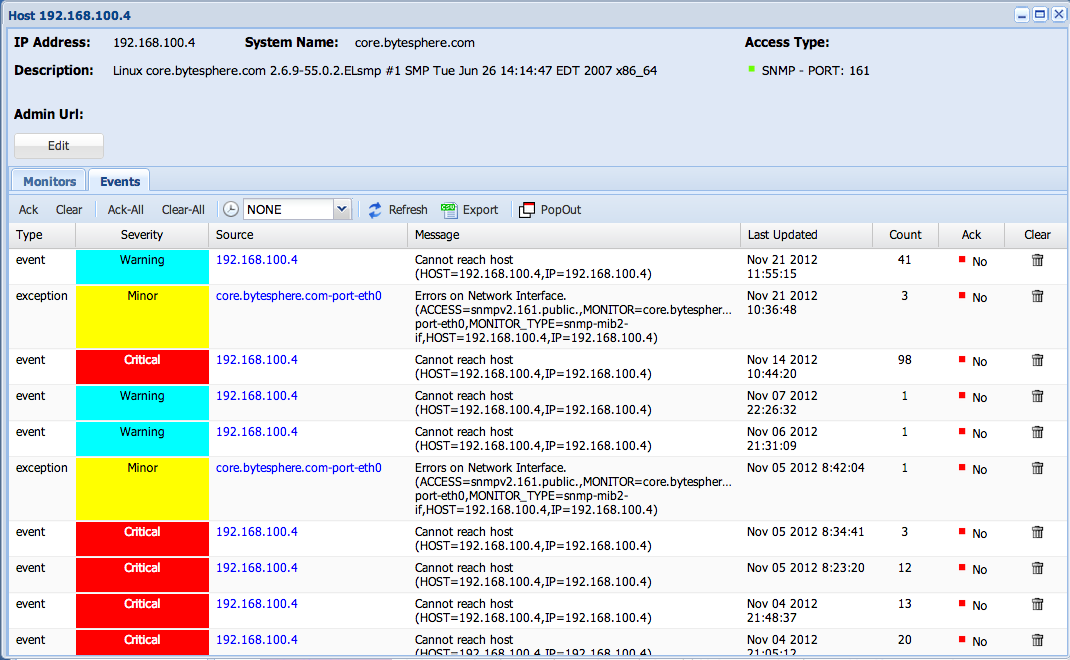Screen dimensions: 1070x660
Task: Click trash icon for Nov 07 2012 warning row
Action: point(1037,397)
